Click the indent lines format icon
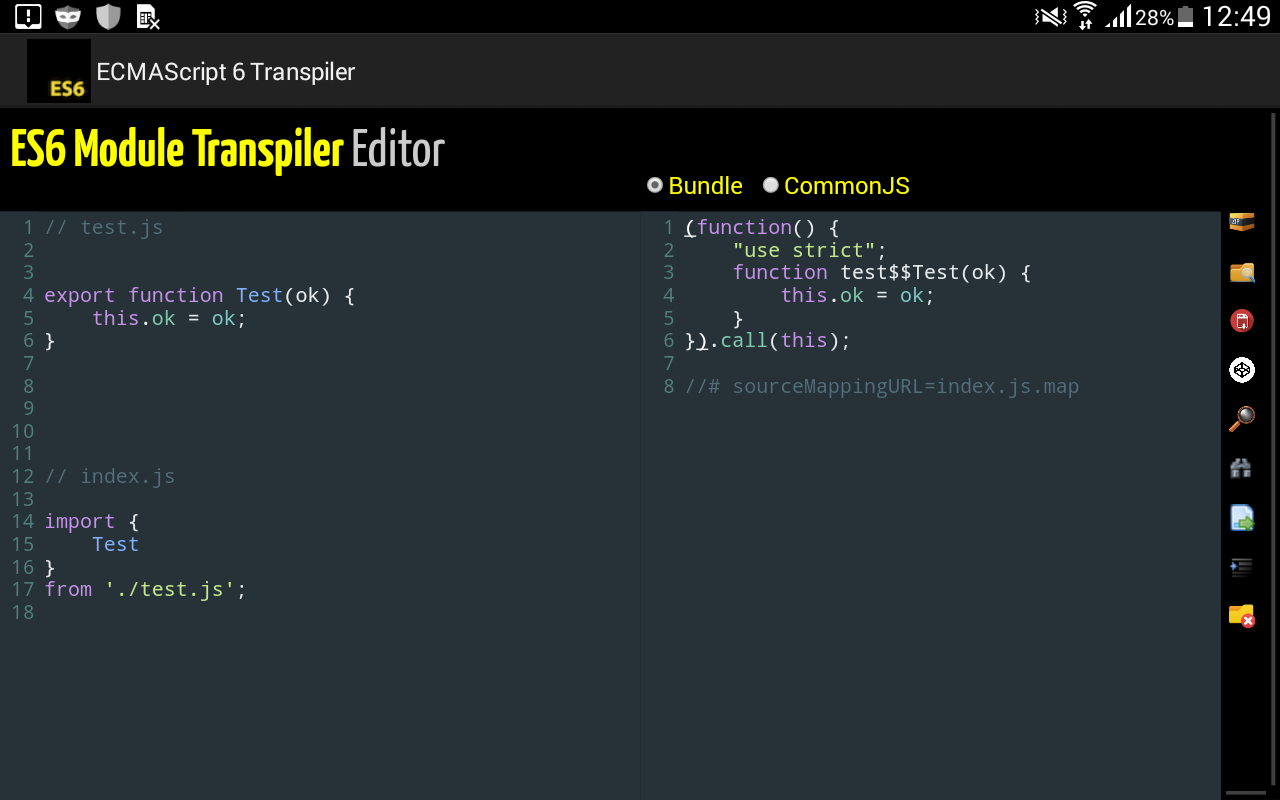 tap(1242, 567)
